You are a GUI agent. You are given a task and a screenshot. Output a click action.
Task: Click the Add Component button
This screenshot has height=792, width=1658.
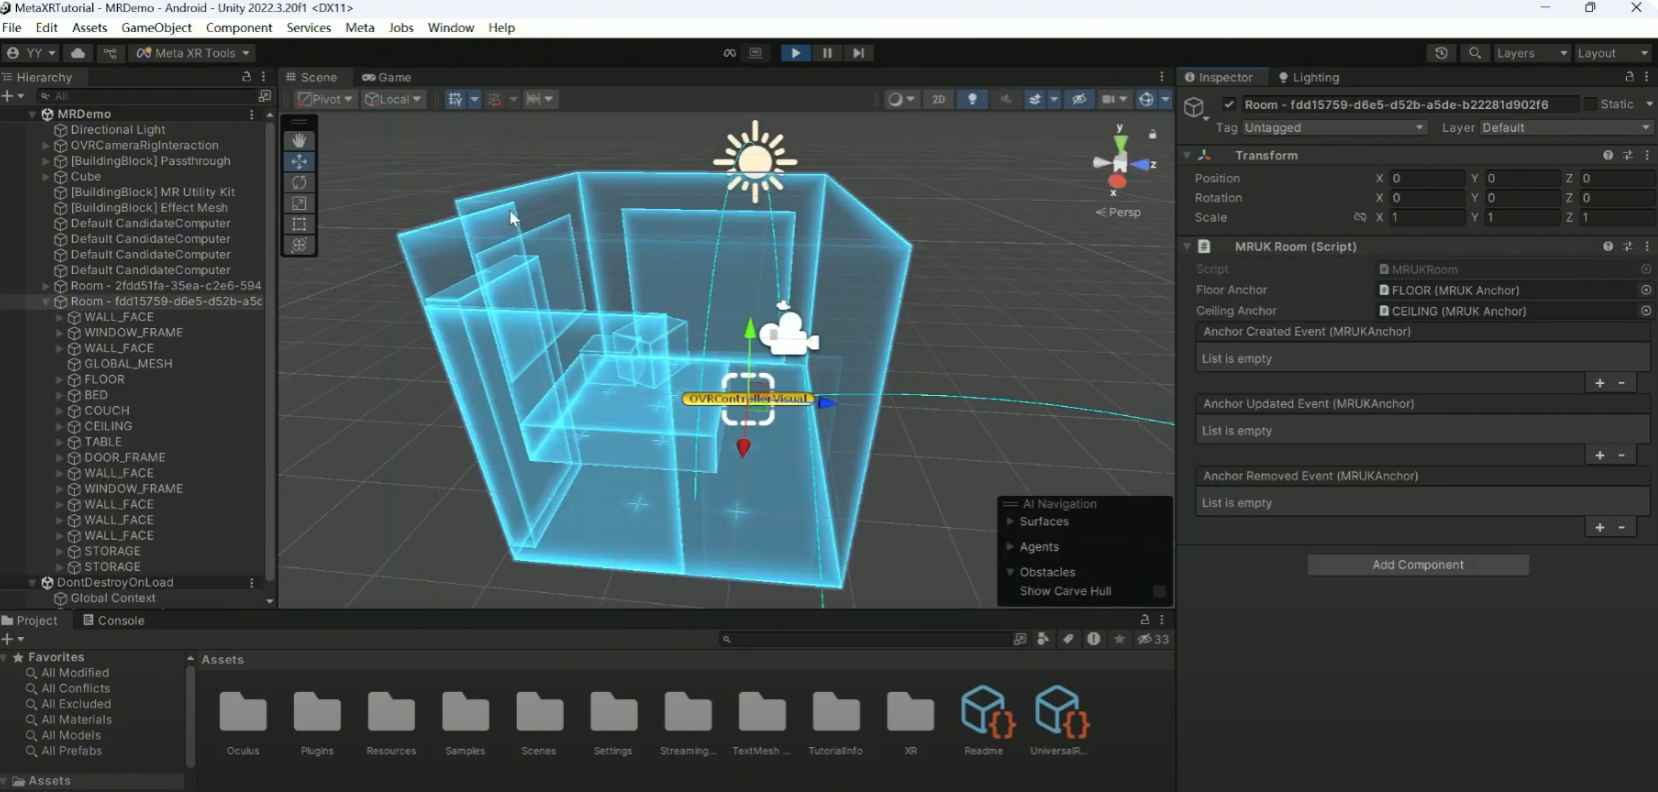[1417, 565]
